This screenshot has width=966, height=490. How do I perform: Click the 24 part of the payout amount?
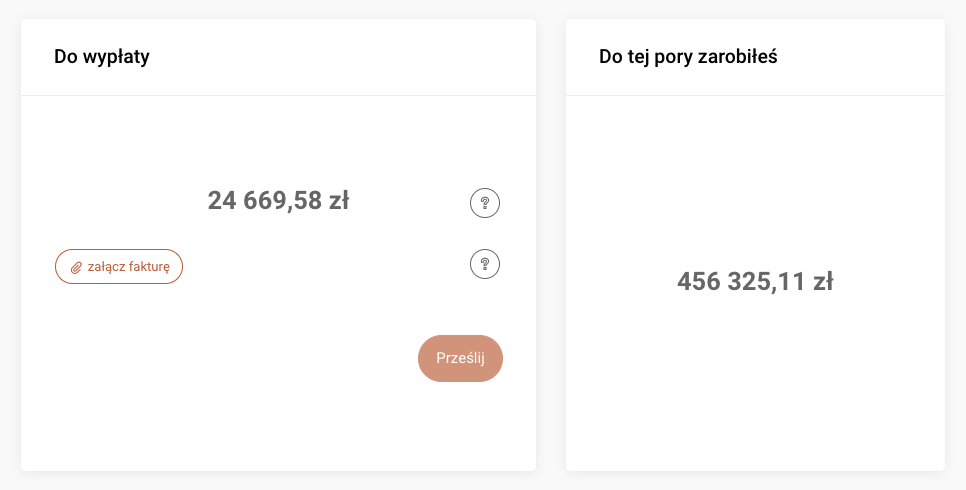point(221,201)
